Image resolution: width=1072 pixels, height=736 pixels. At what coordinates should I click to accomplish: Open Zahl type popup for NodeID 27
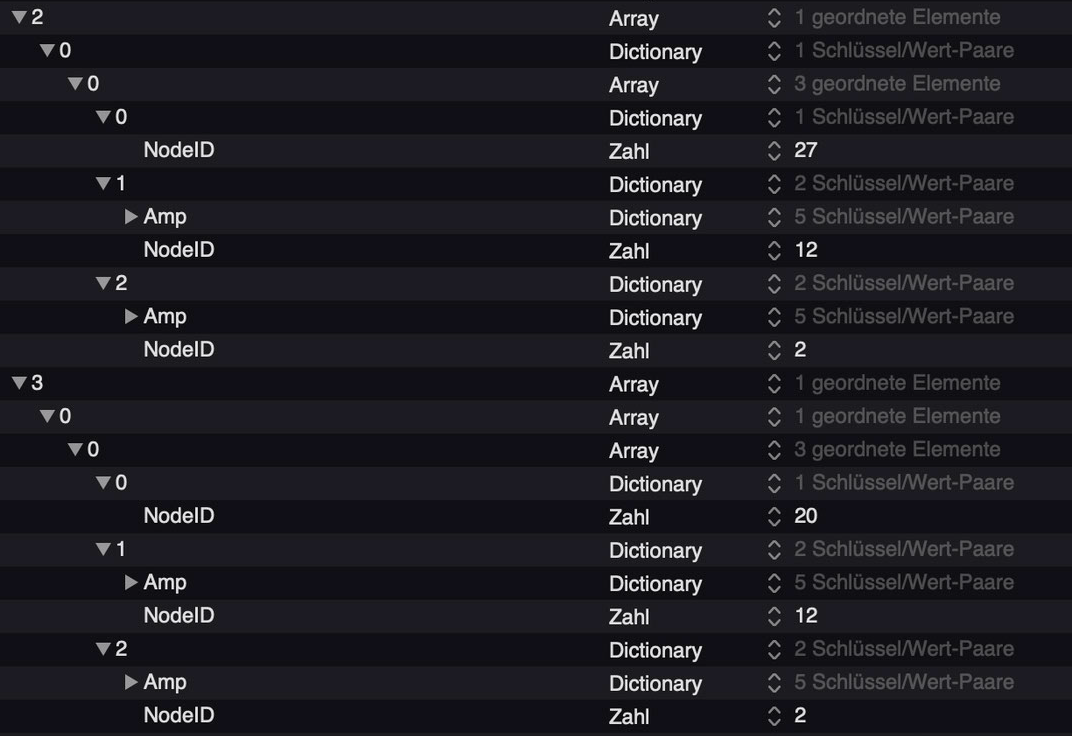[629, 151]
